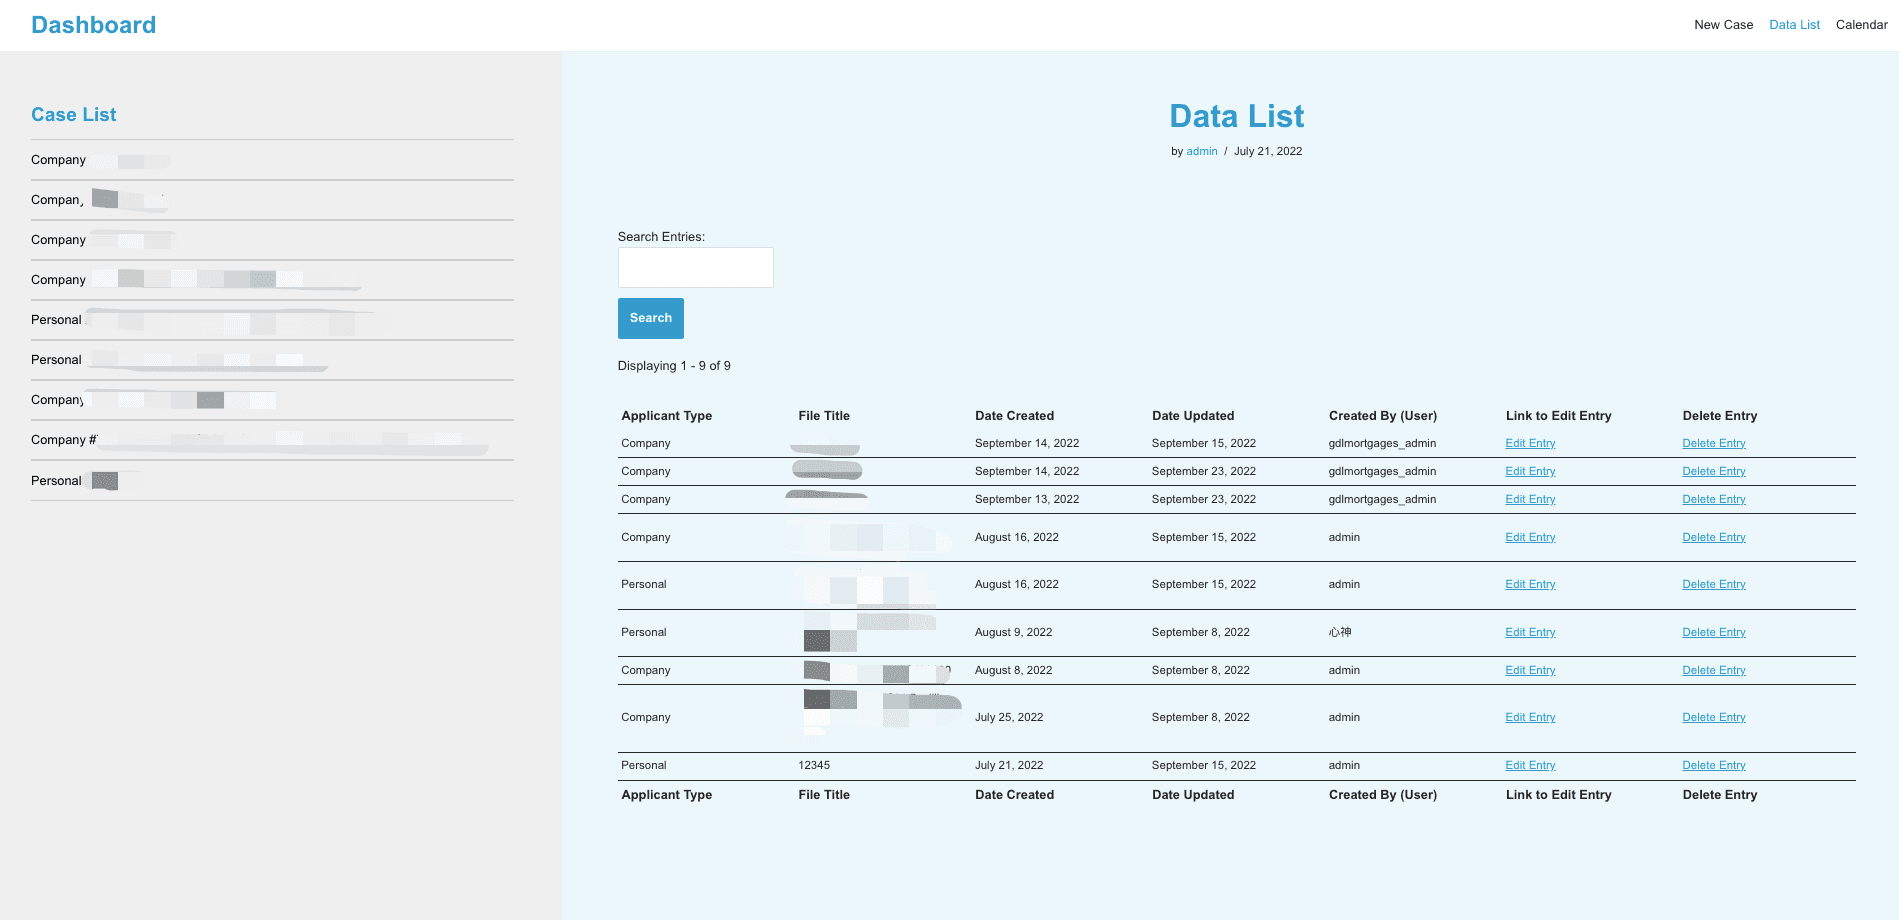Click the top 'Date Updated' column header
The width and height of the screenshot is (1899, 920).
pyautogui.click(x=1193, y=416)
